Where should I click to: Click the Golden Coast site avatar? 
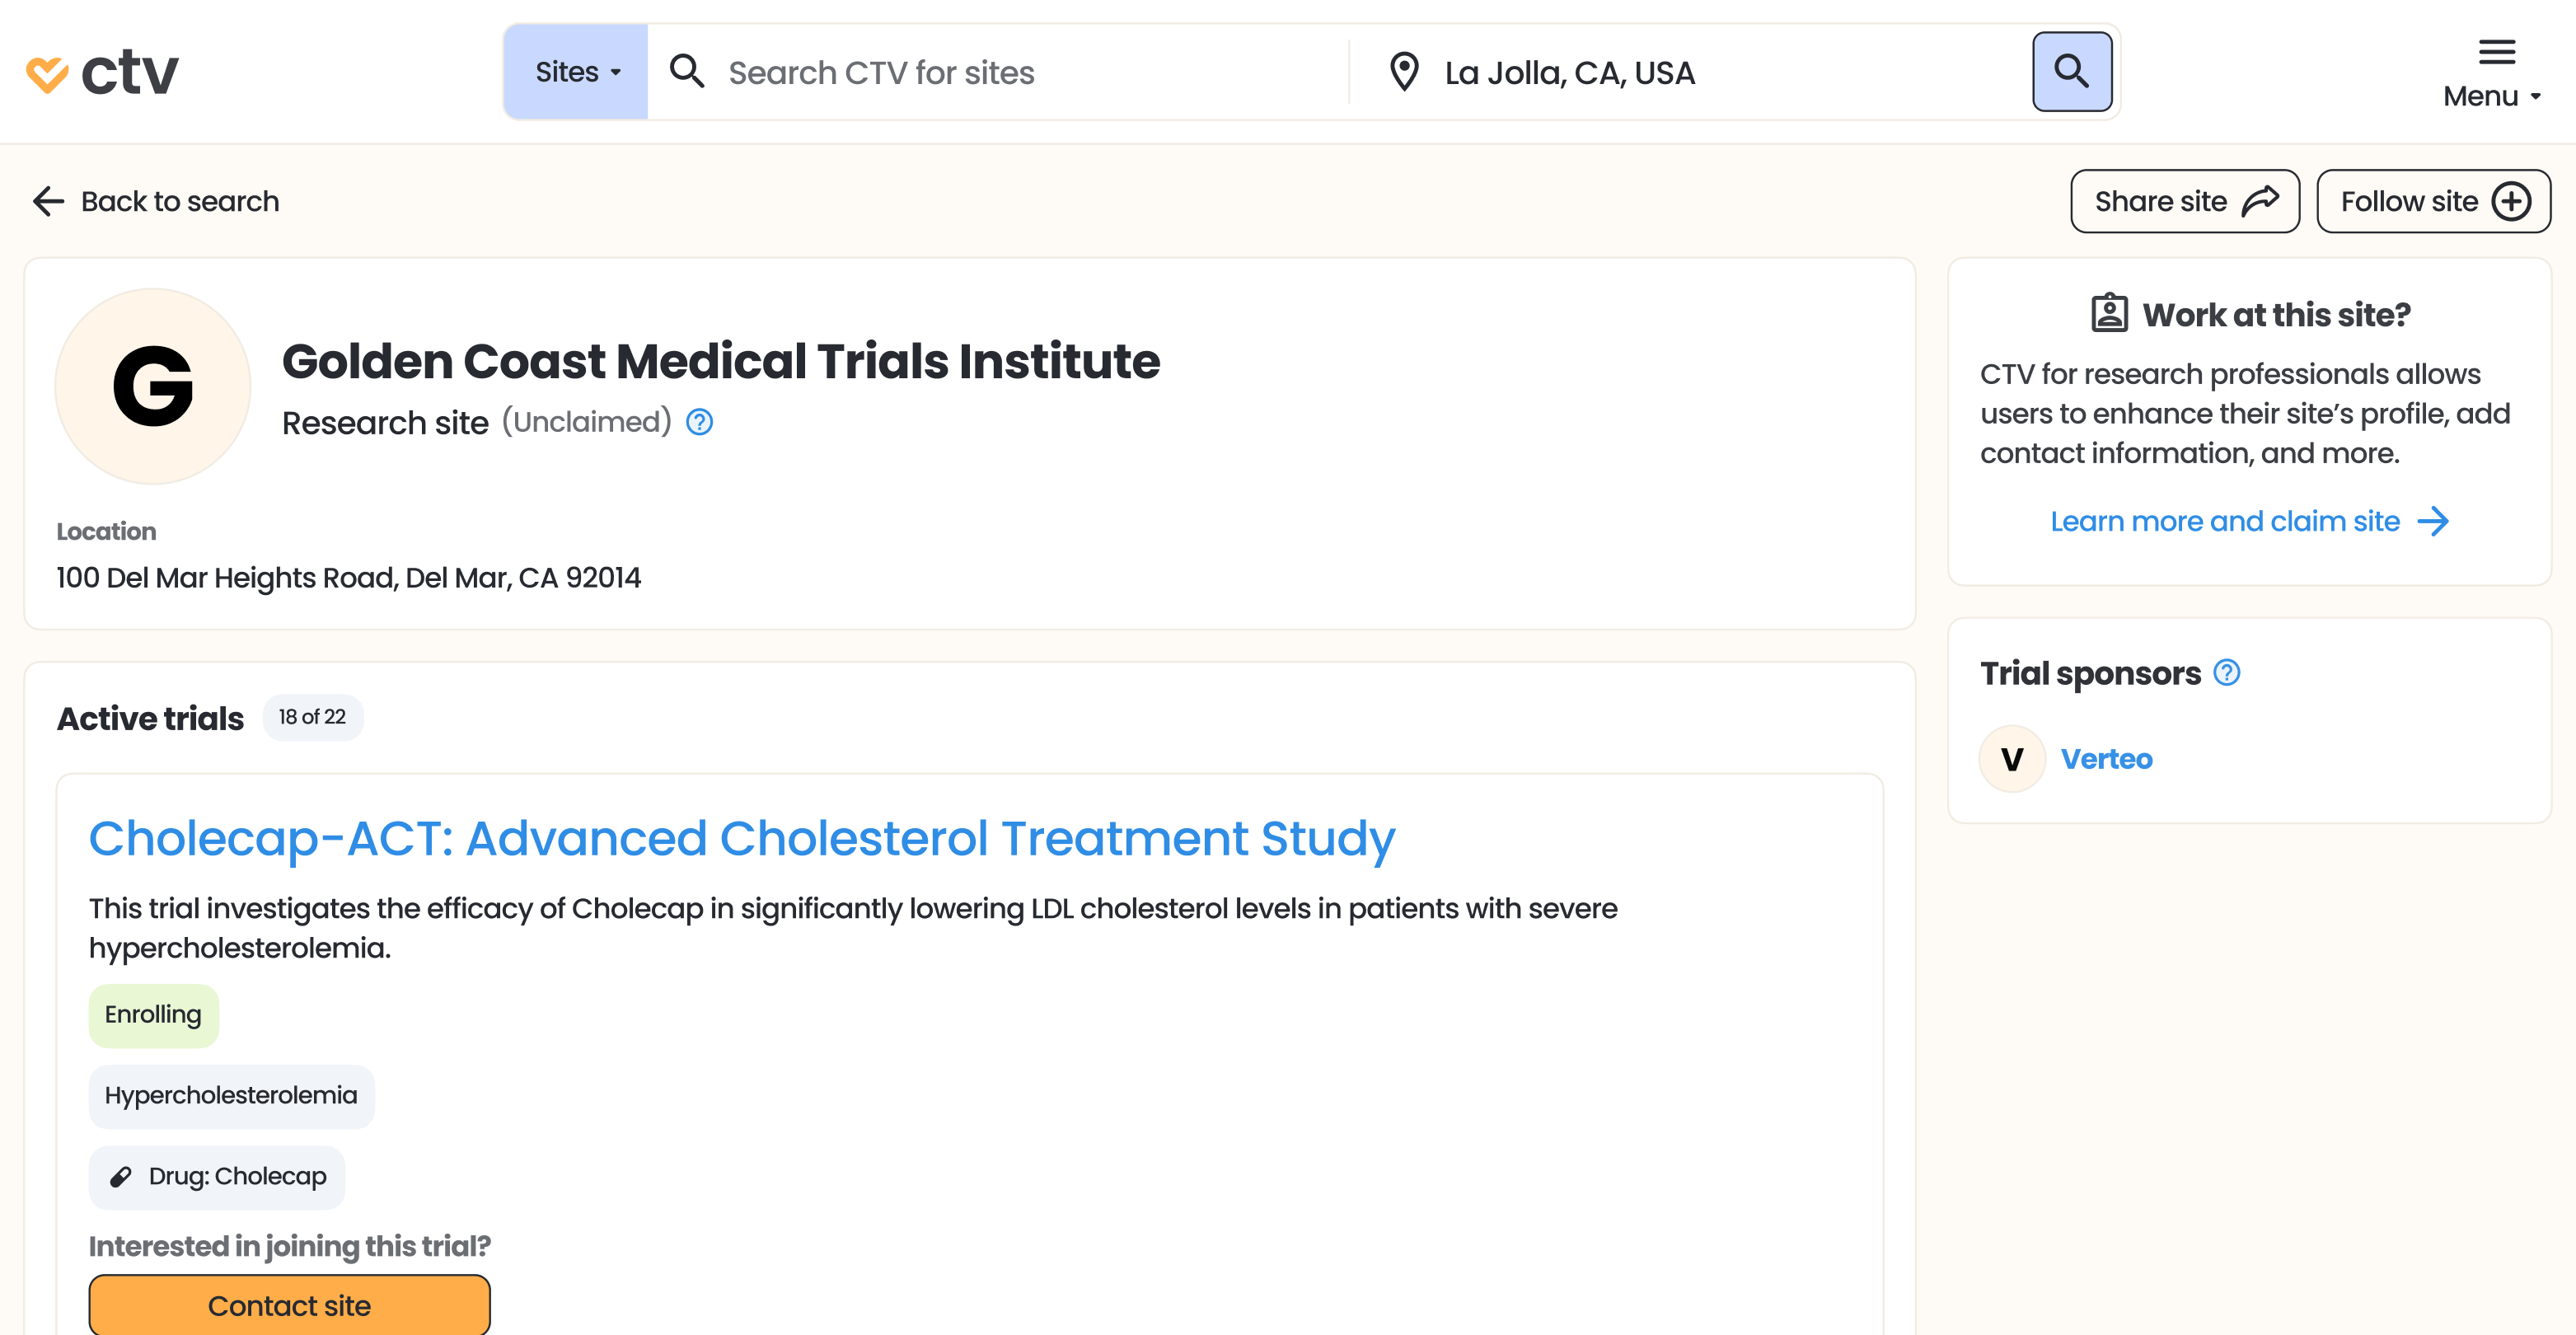click(153, 386)
